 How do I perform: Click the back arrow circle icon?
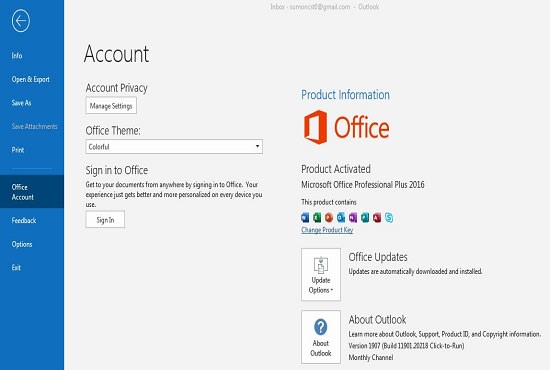pos(21,21)
